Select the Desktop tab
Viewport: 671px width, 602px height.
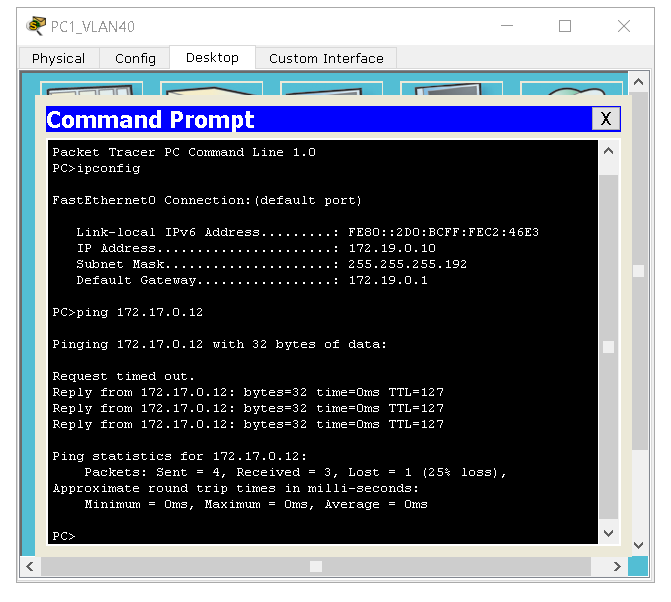212,57
